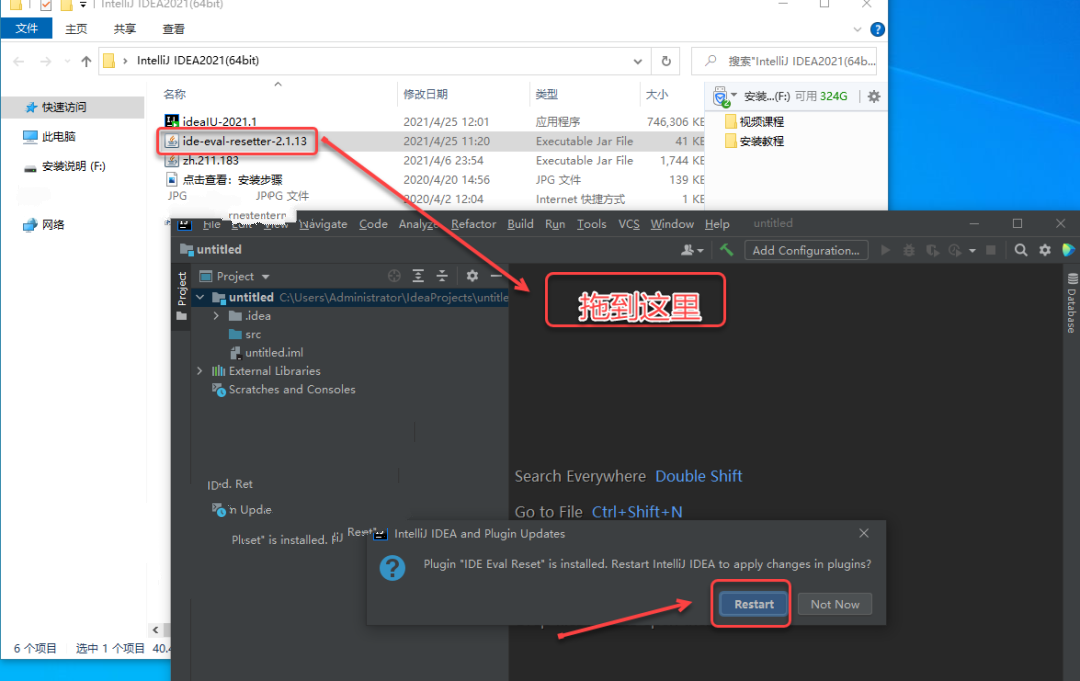
Task: Select the ideaIU-2021.1 application file
Action: click(210, 122)
